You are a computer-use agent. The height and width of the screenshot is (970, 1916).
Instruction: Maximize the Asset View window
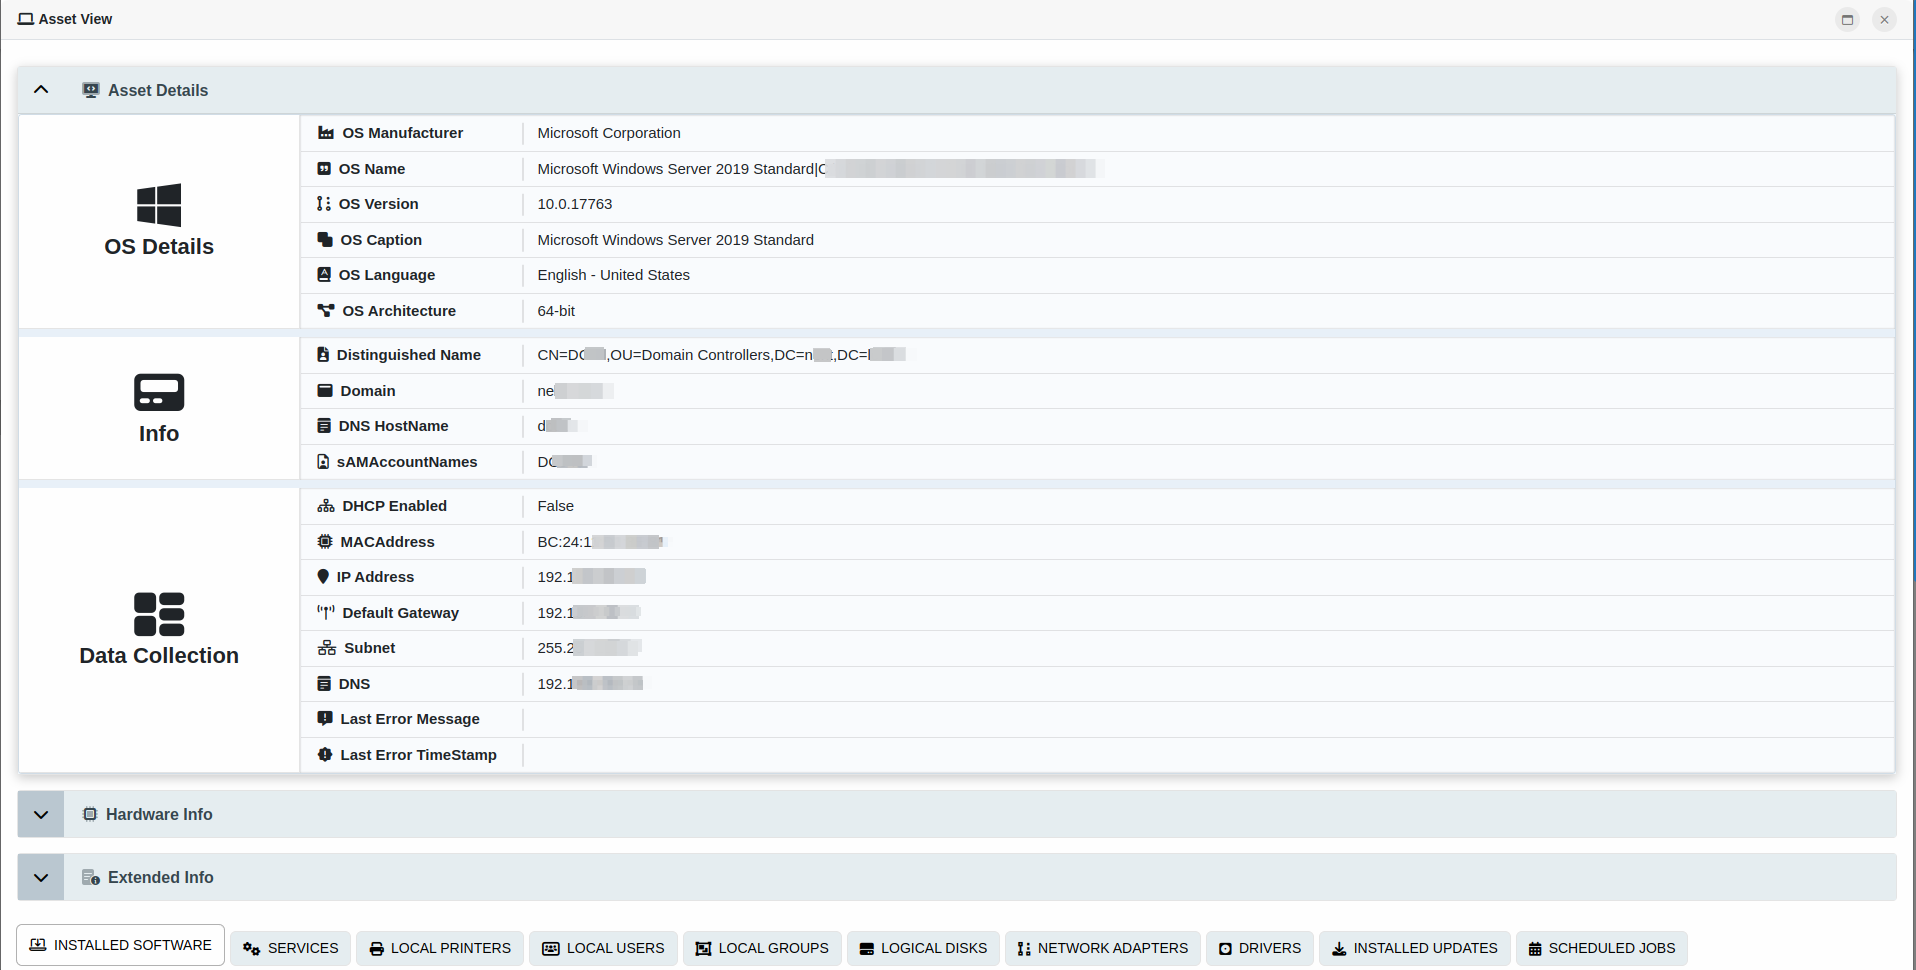coord(1847,19)
